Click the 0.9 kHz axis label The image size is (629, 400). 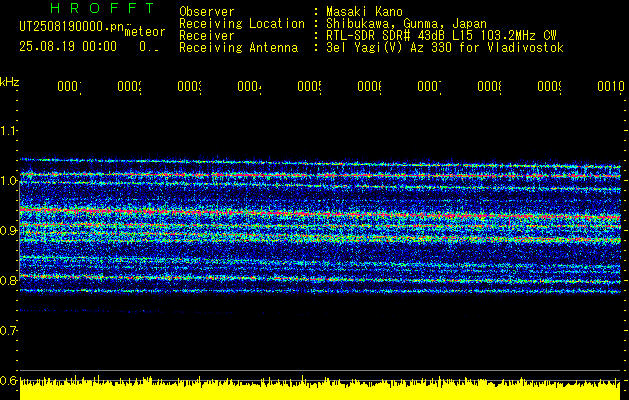9,230
